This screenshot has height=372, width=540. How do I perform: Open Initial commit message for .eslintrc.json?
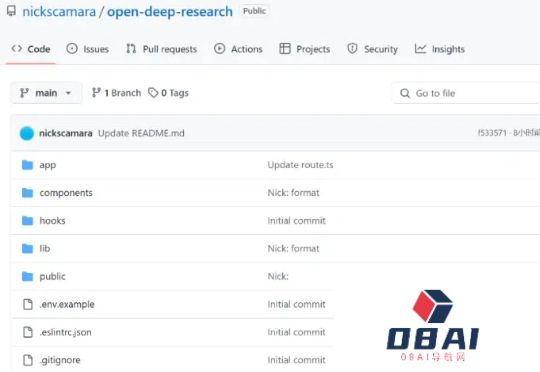pos(296,332)
